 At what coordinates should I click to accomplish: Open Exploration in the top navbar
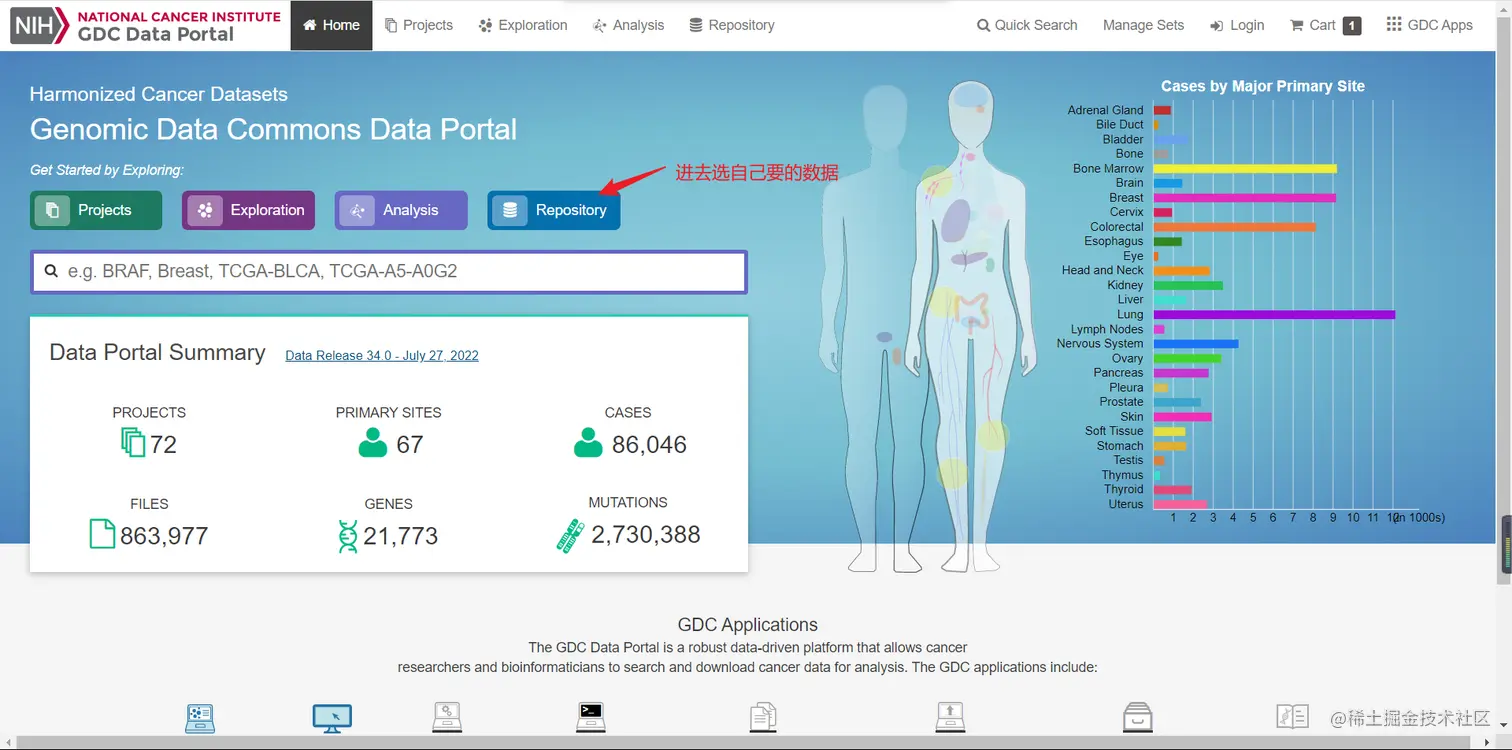click(523, 25)
